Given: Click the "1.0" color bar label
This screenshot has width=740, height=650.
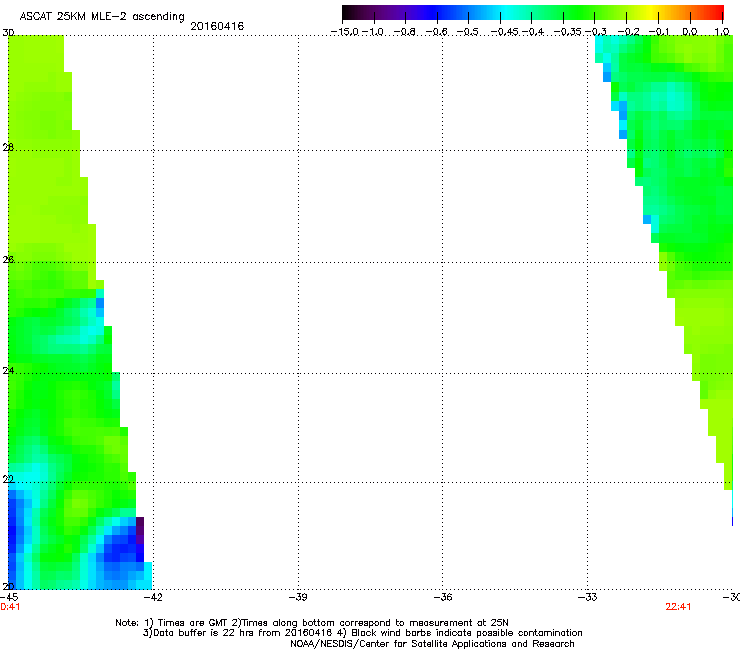Looking at the screenshot, I should pyautogui.click(x=722, y=32).
